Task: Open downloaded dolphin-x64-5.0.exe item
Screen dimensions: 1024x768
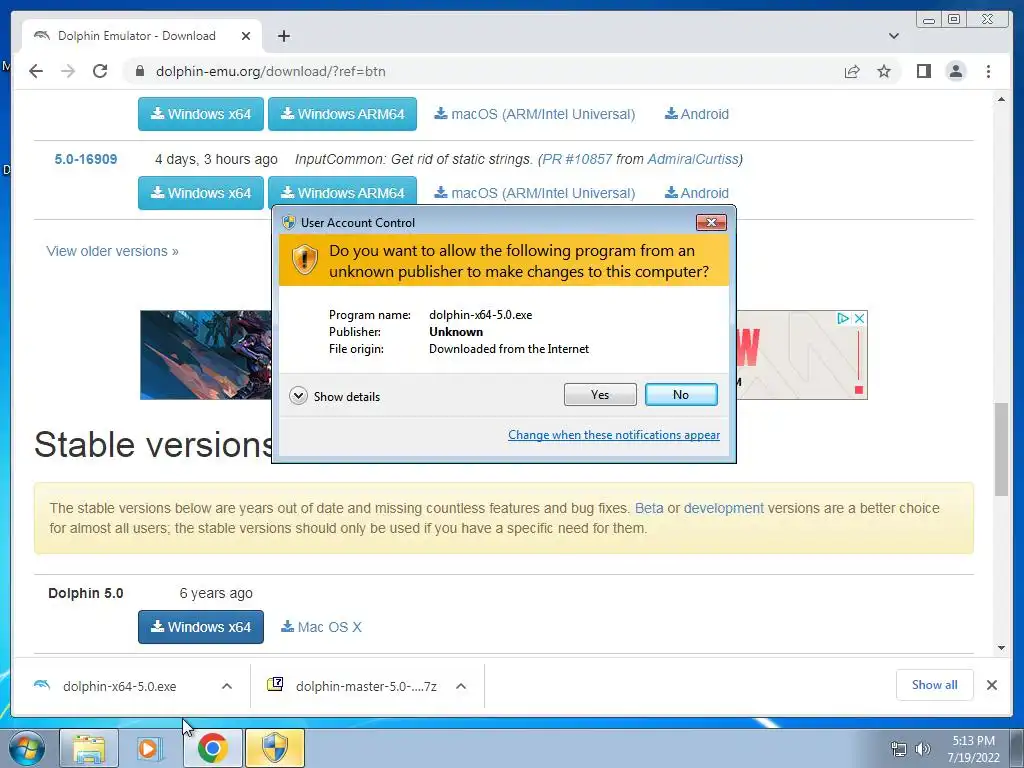Action: coord(120,686)
